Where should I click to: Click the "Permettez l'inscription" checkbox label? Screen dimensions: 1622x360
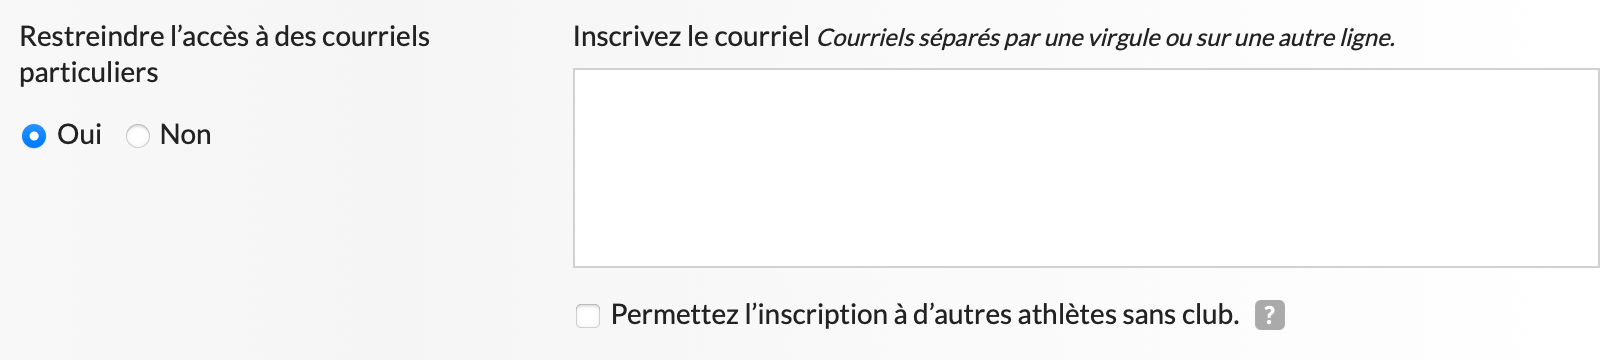click(x=925, y=315)
